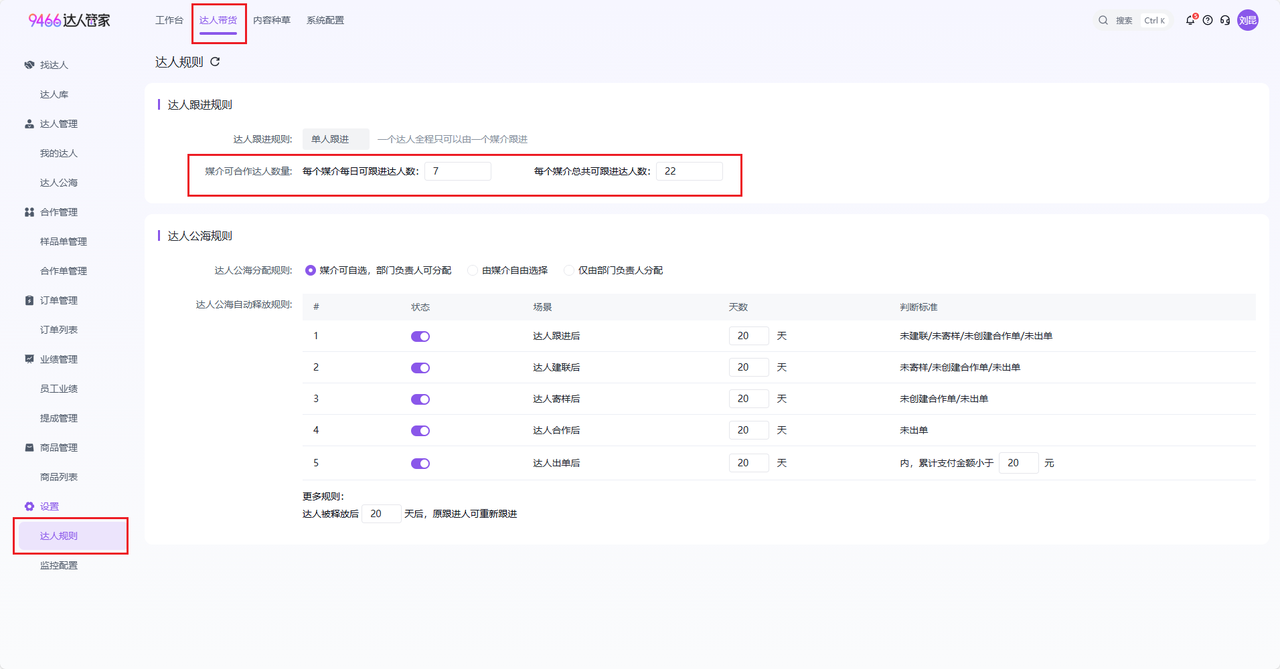Click the 状态 column header
Viewport: 1280px width, 669px height.
pos(420,307)
